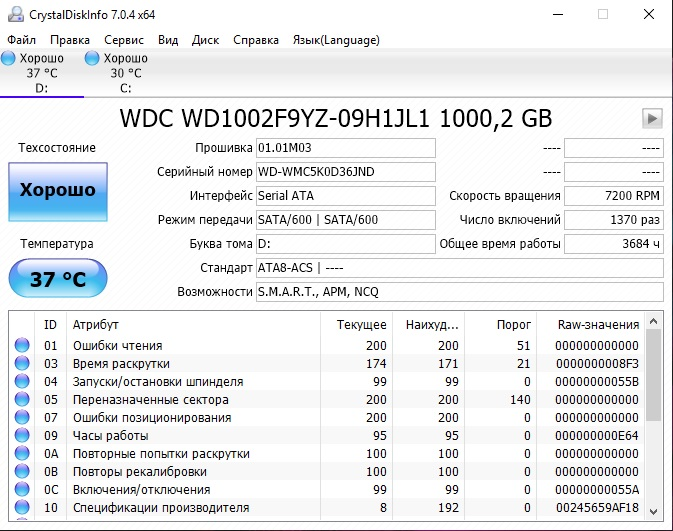Click the ID column header
The height and width of the screenshot is (531, 673).
[50, 325]
